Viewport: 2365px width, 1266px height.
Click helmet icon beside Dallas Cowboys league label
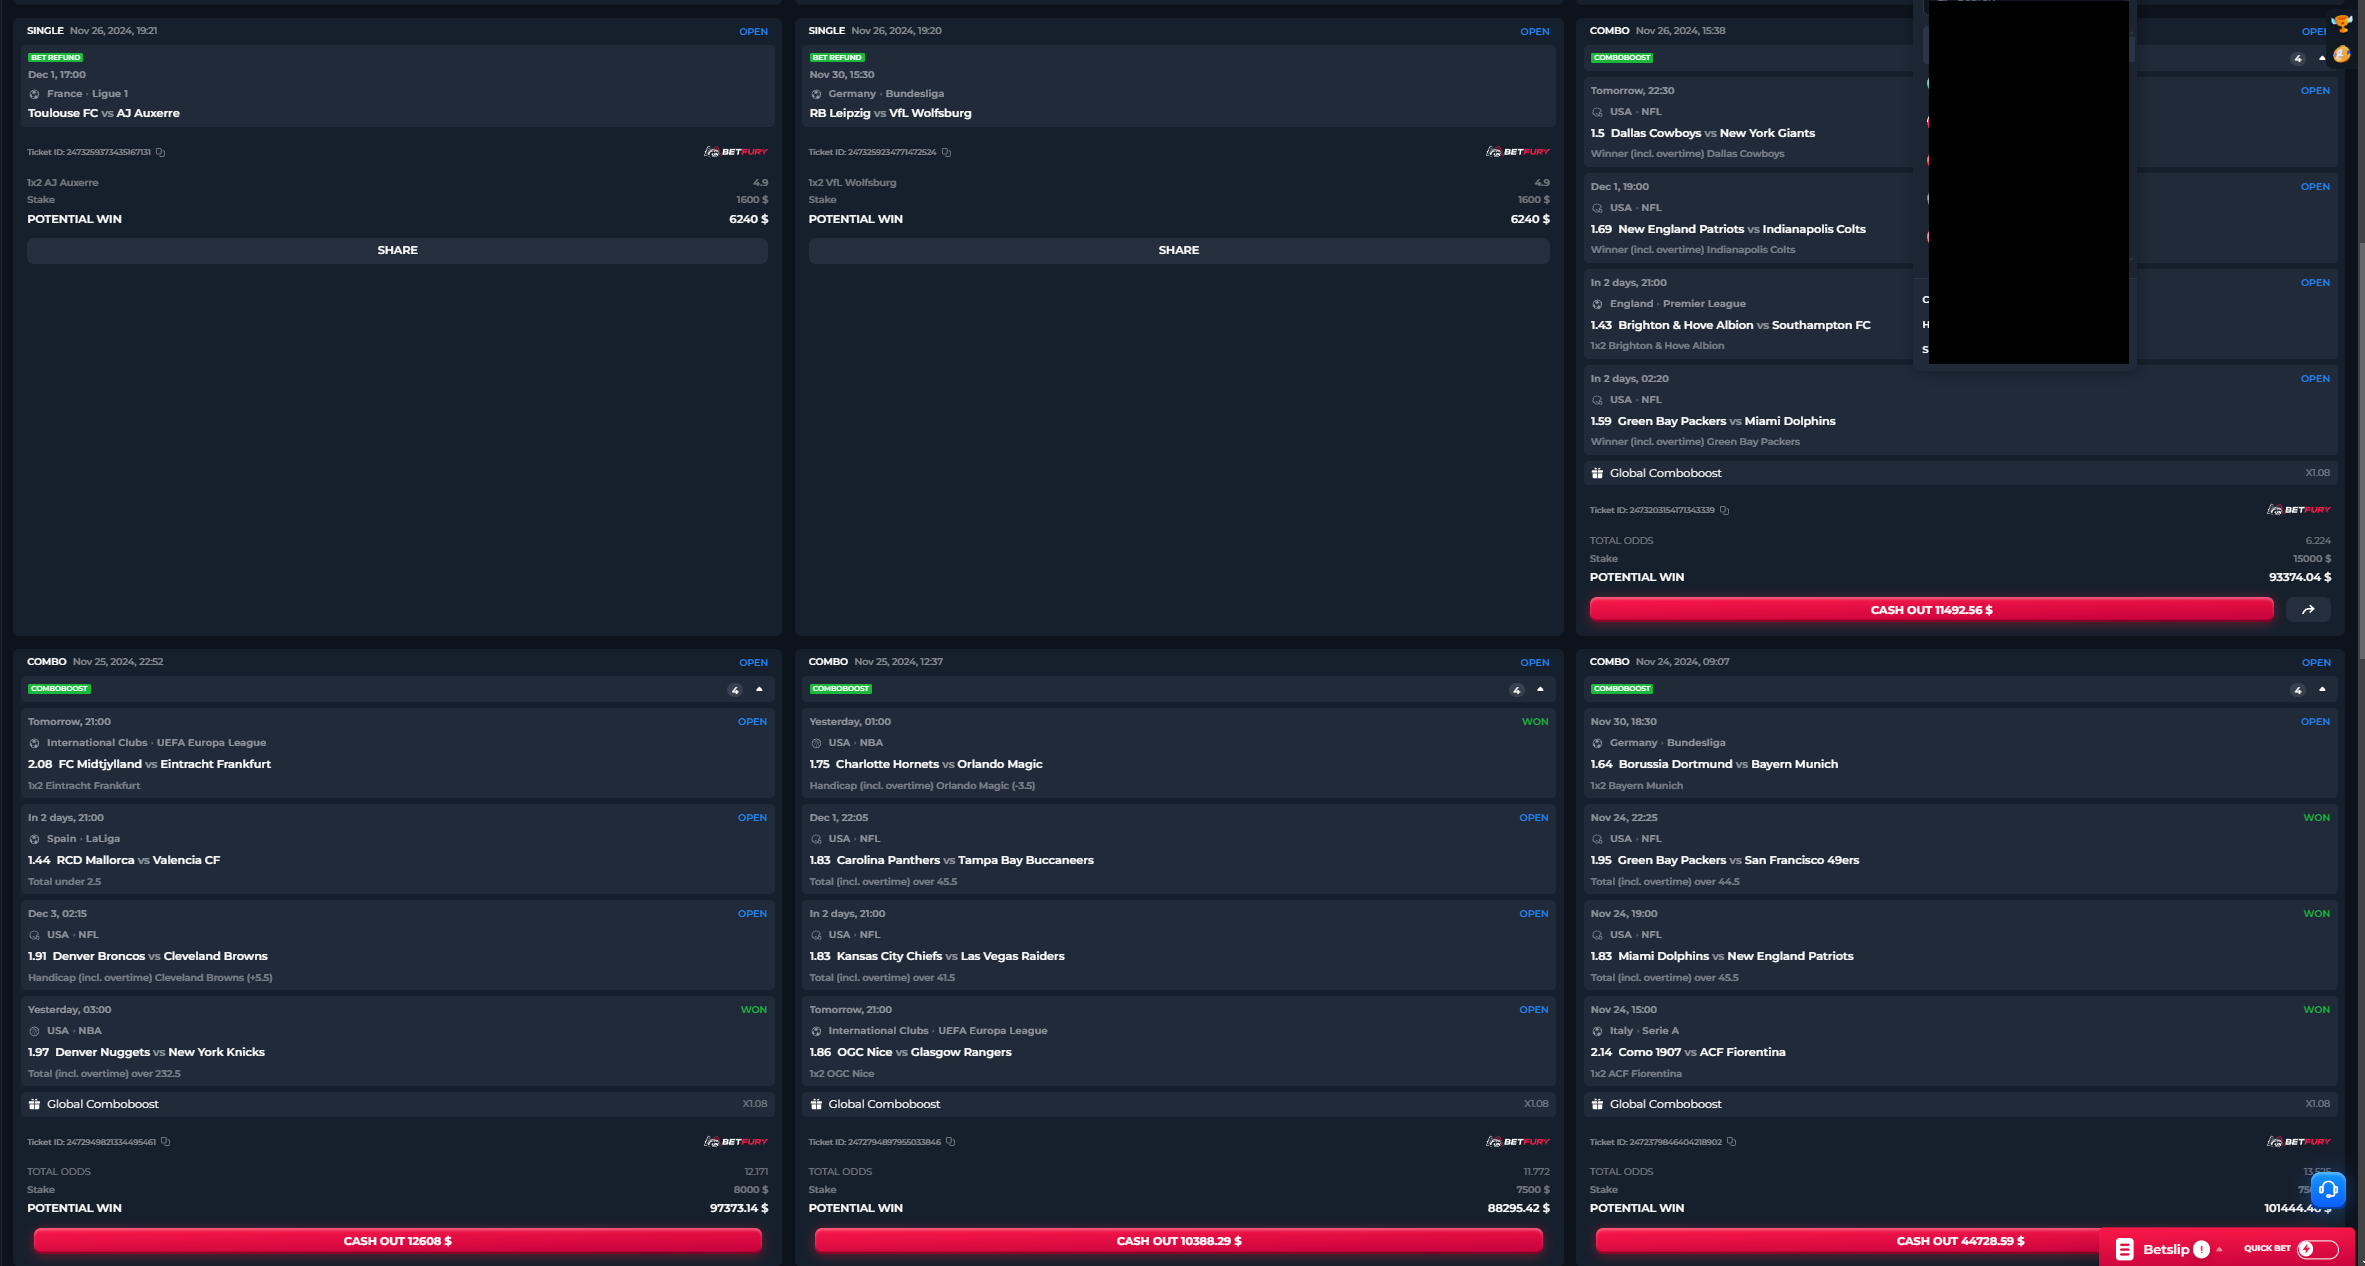coord(1597,112)
